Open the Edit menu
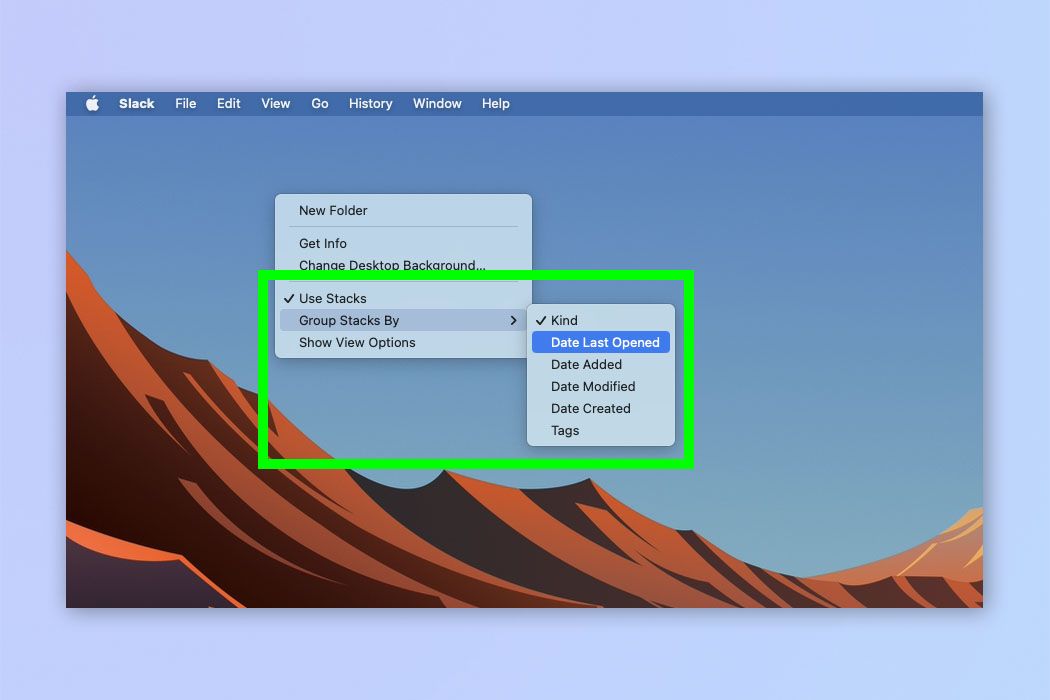Screen dimensions: 1050x700 point(228,103)
